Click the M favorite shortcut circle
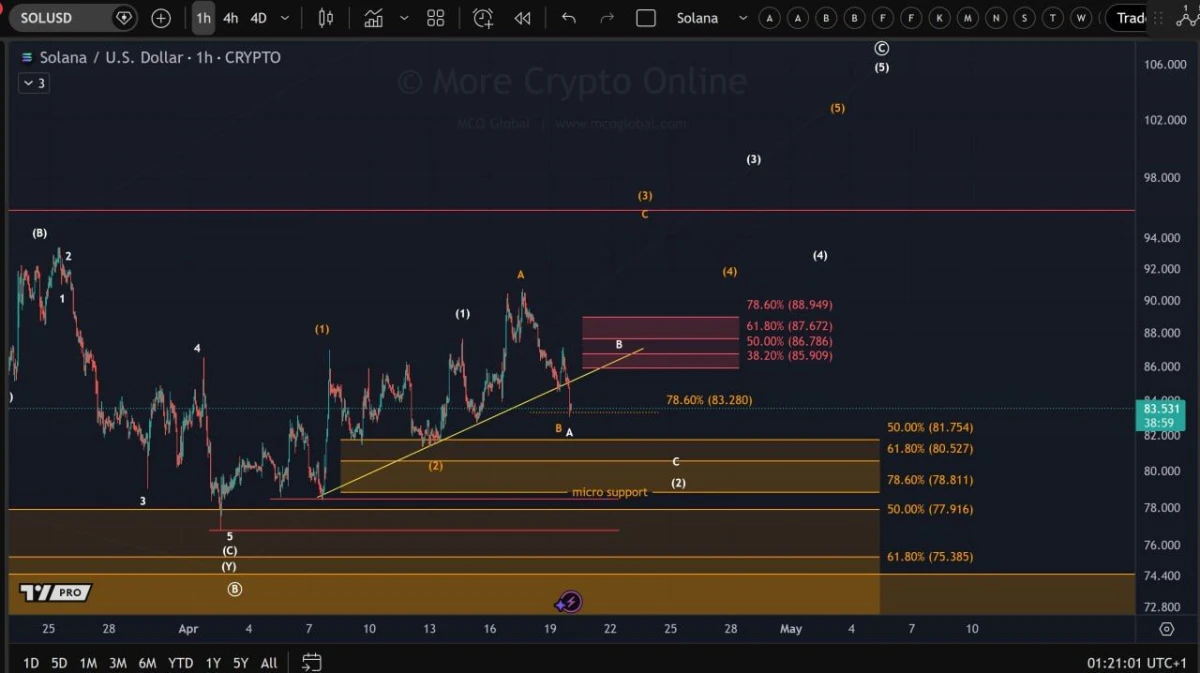The width and height of the screenshot is (1200, 673). [968, 18]
